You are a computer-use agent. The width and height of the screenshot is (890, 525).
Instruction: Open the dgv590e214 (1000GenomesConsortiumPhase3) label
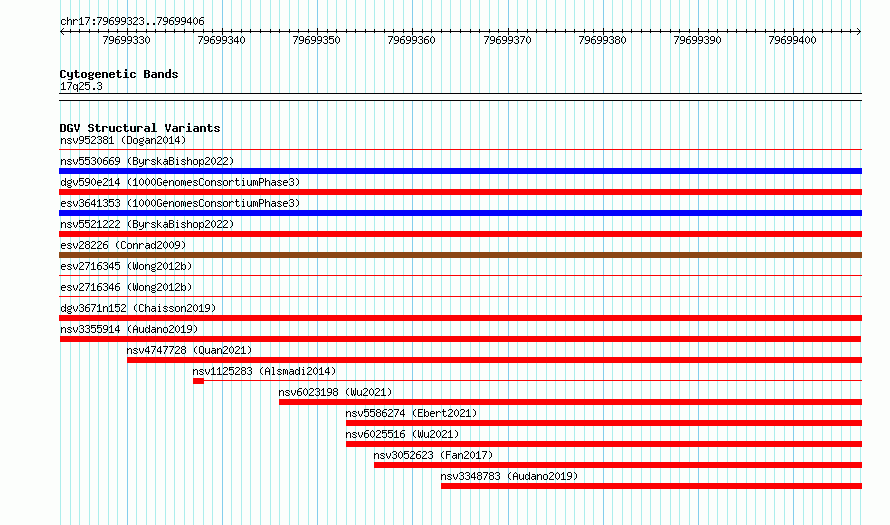(x=180, y=182)
